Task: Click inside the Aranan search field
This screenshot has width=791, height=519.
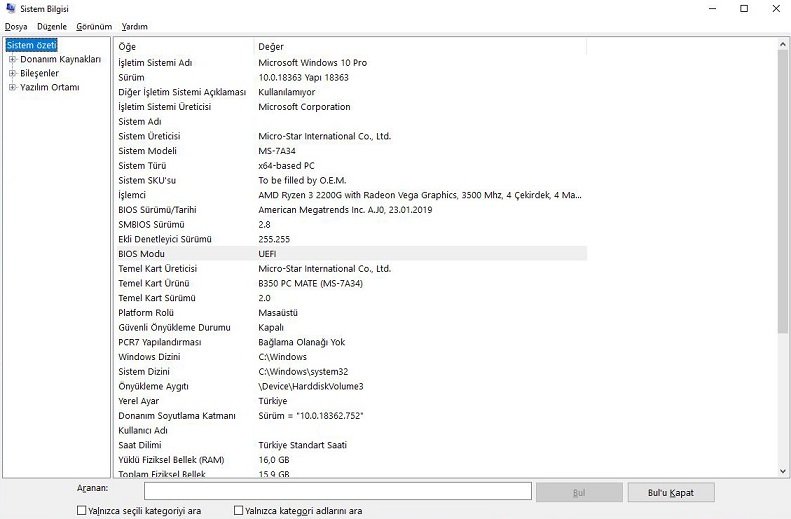Action: click(337, 491)
